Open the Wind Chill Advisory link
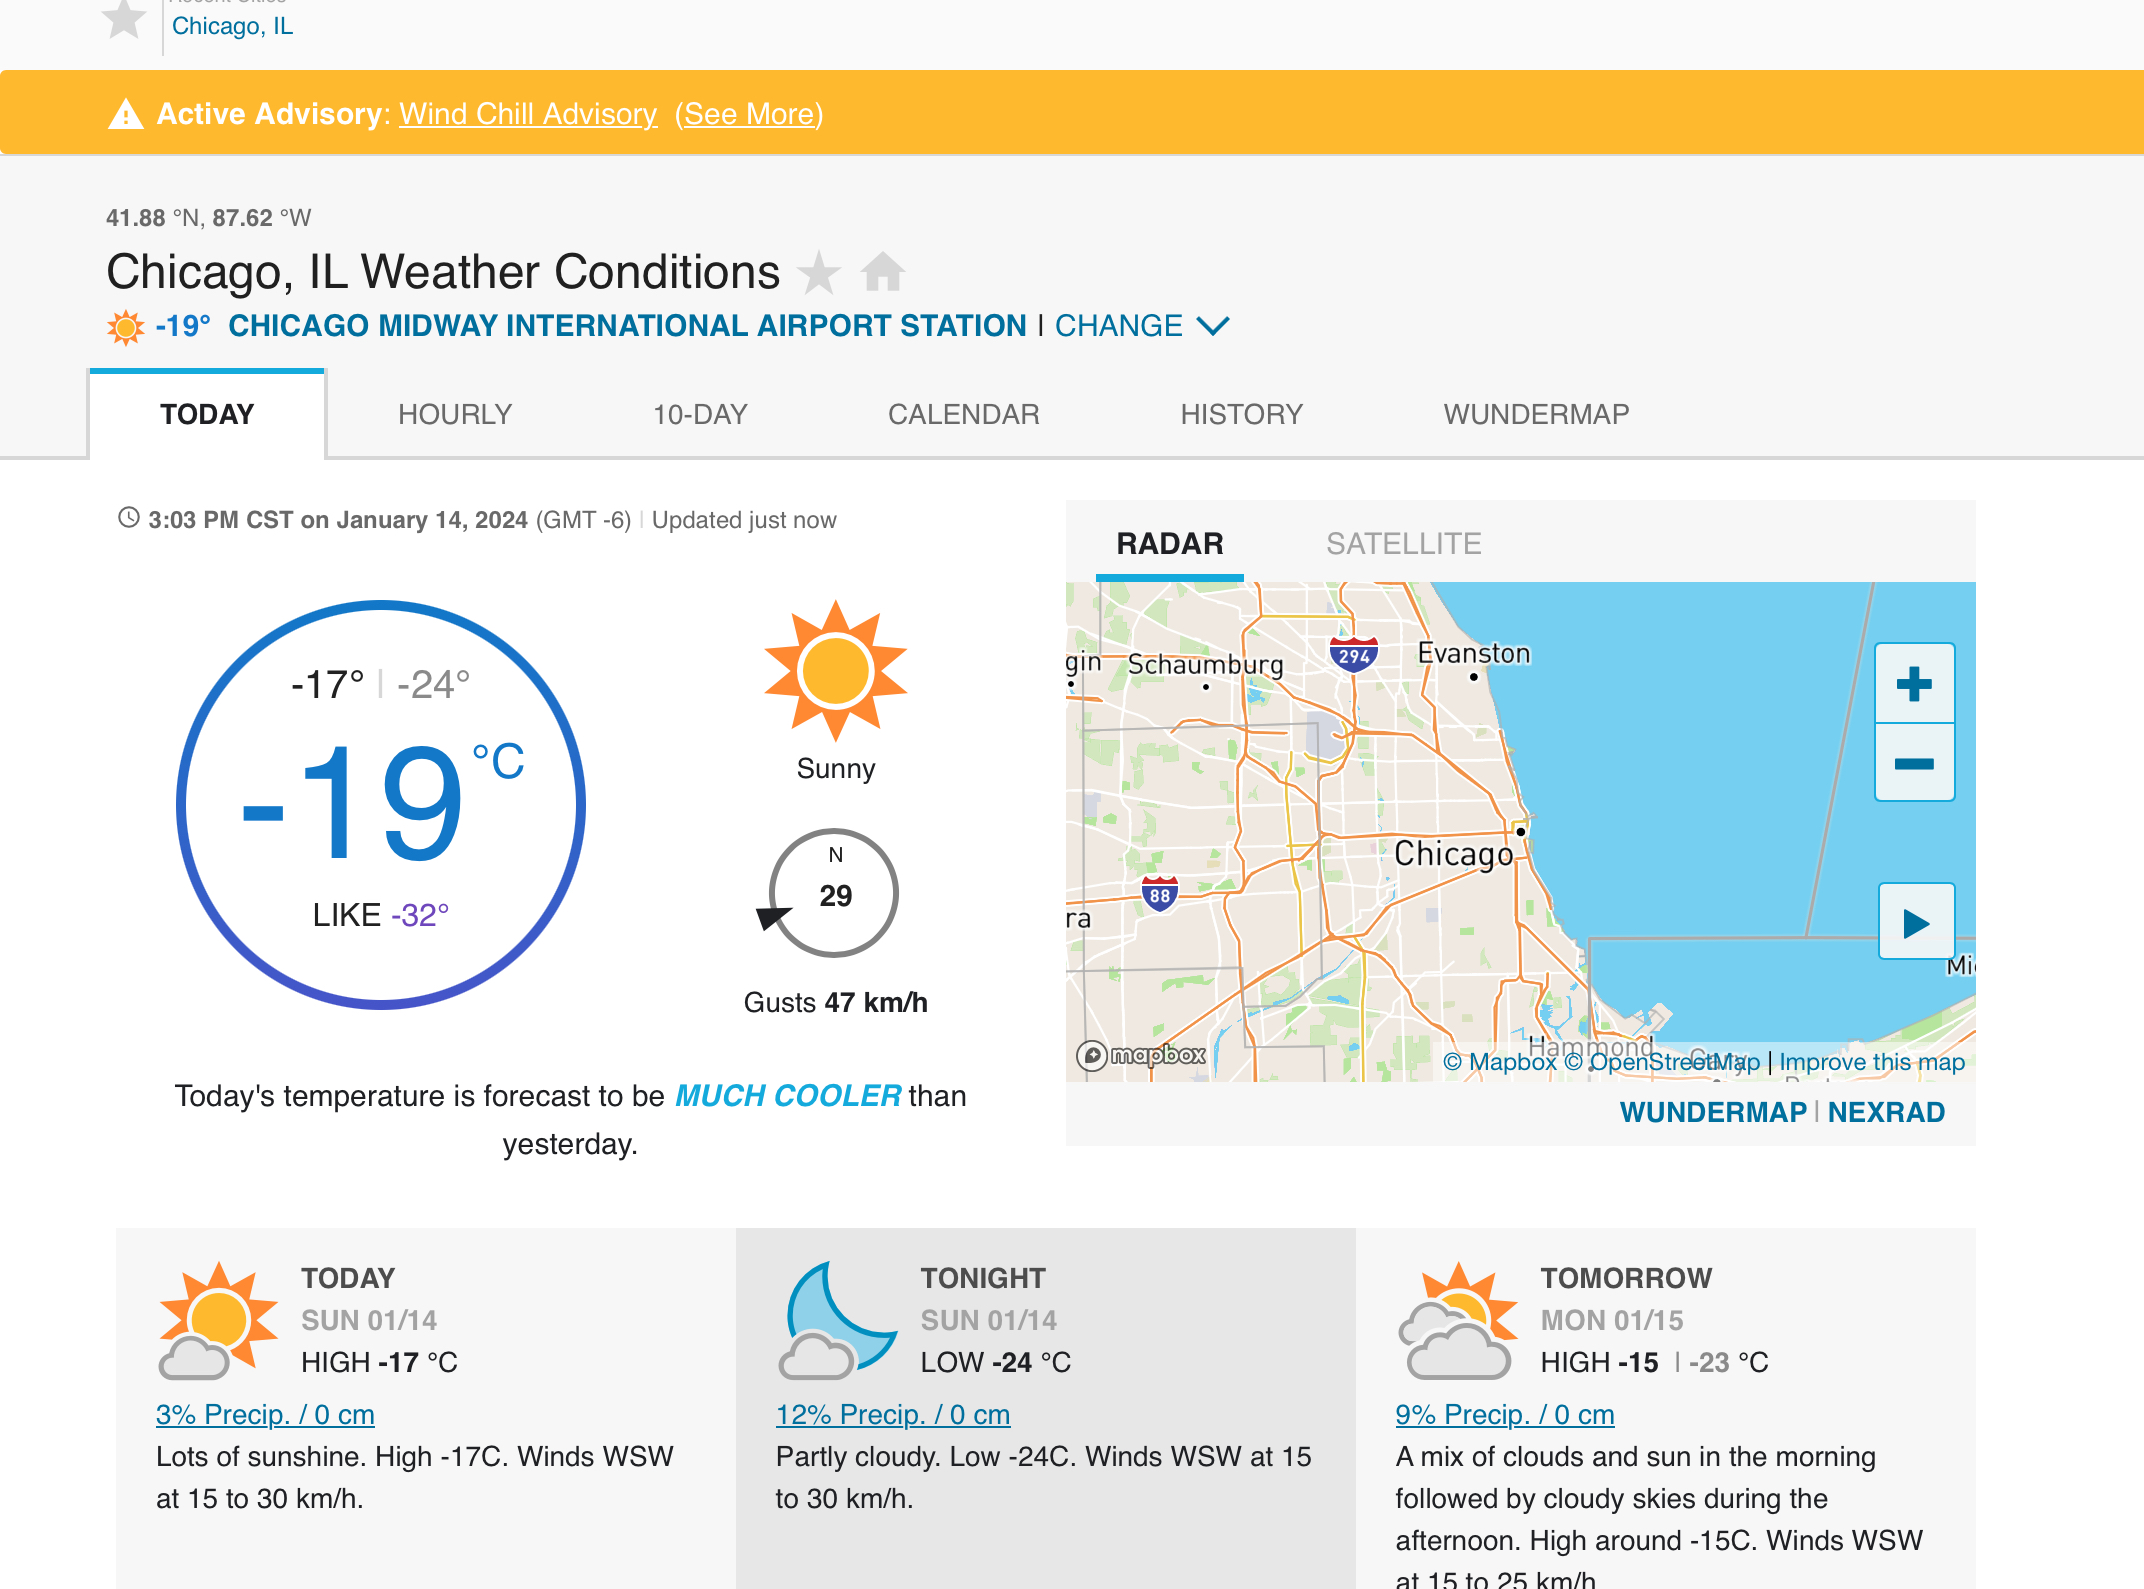 [x=528, y=114]
